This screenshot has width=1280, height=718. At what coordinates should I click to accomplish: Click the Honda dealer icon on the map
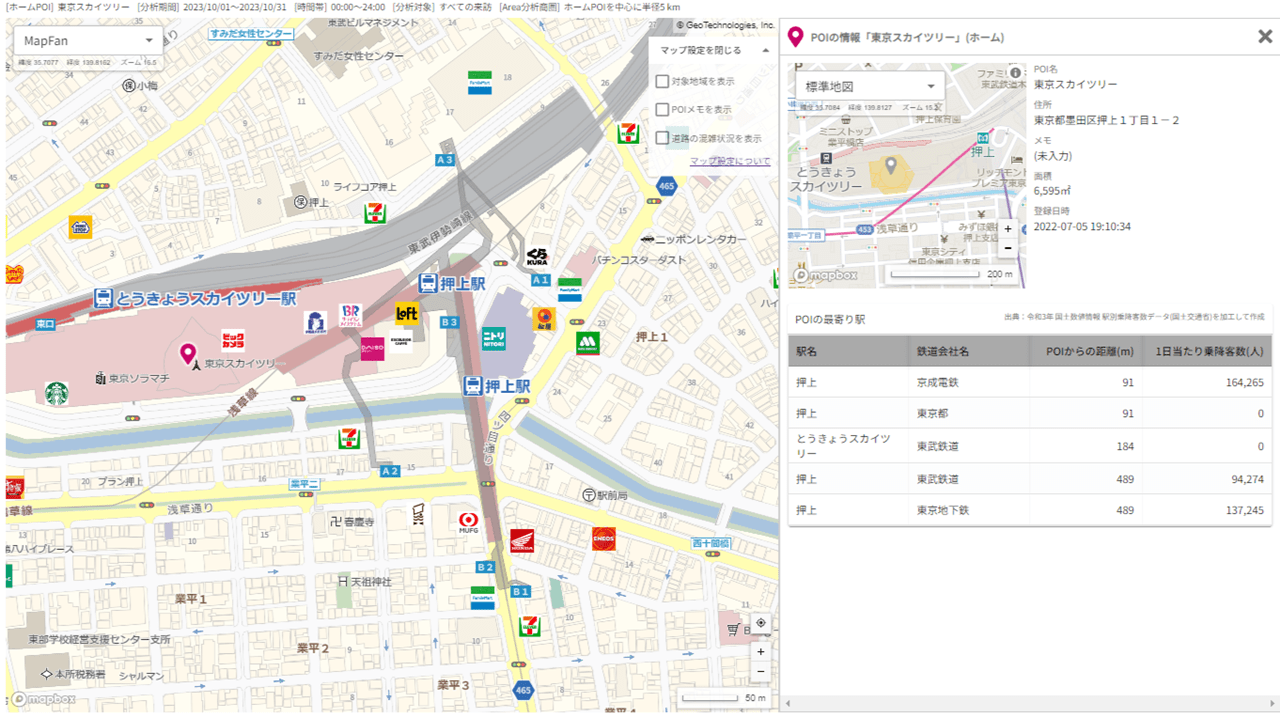[x=524, y=540]
